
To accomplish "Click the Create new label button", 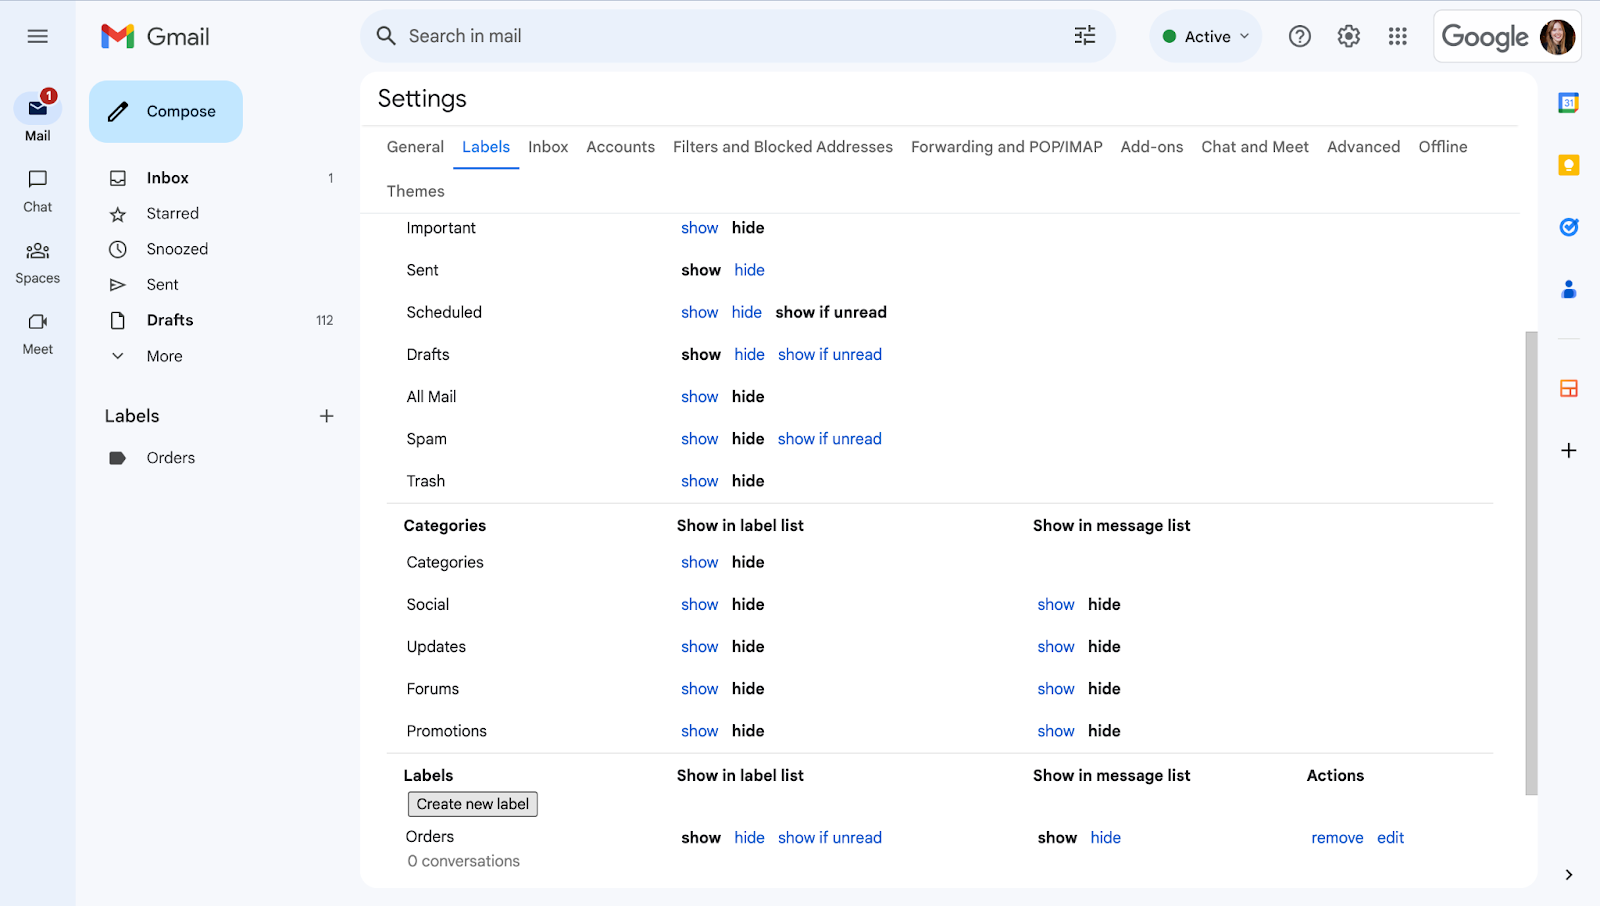I will [x=472, y=803].
